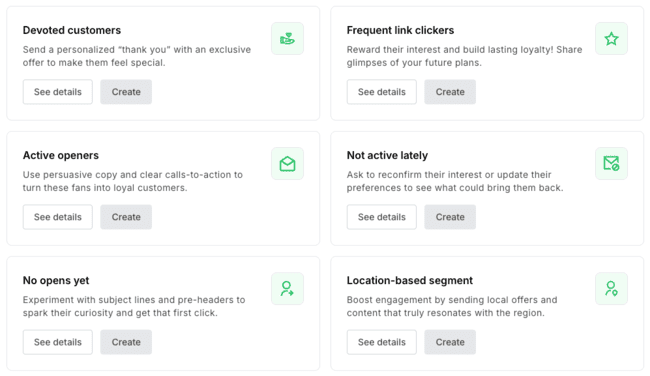Image resolution: width=650 pixels, height=376 pixels.
Task: Click the Devoted customers hand-gift icon
Action: click(x=287, y=39)
